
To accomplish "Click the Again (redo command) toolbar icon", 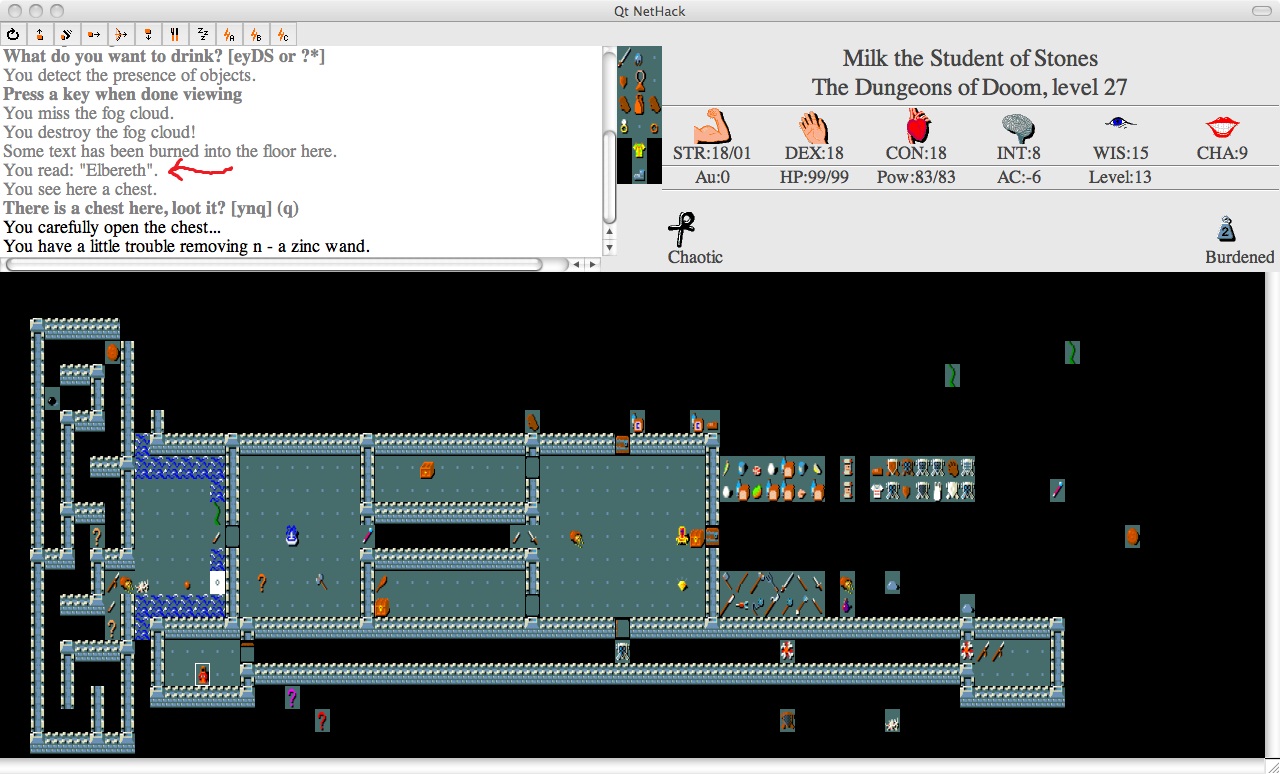I will (15, 34).
